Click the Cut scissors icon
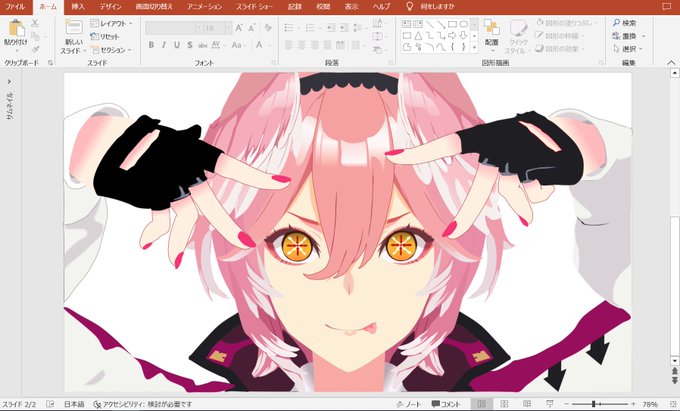This screenshot has height=411, width=680. pos(35,23)
